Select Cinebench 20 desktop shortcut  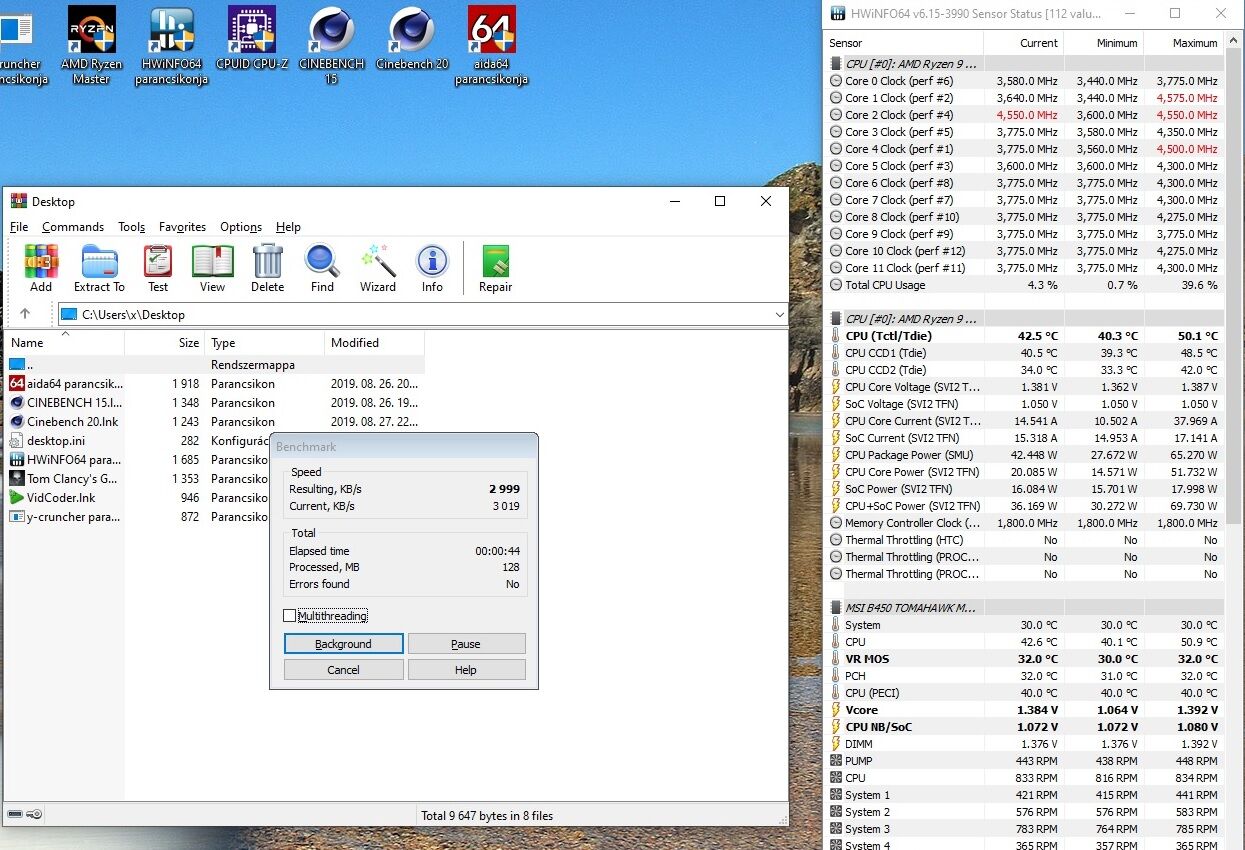pyautogui.click(x=412, y=38)
